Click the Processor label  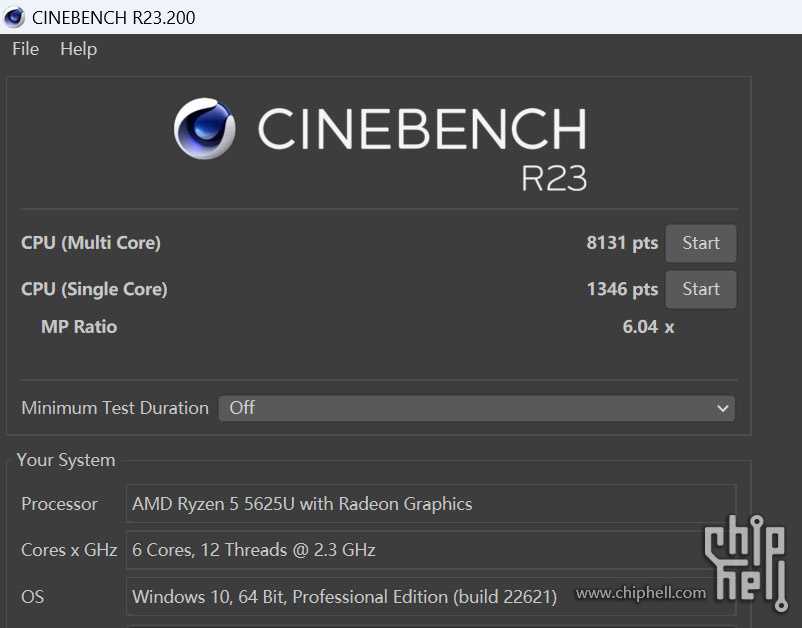coord(59,504)
